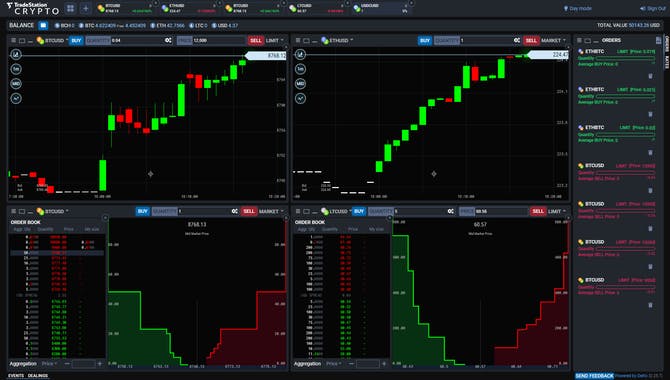
Task: Open ETHUSD chart panel menu icon
Action: coord(298,41)
